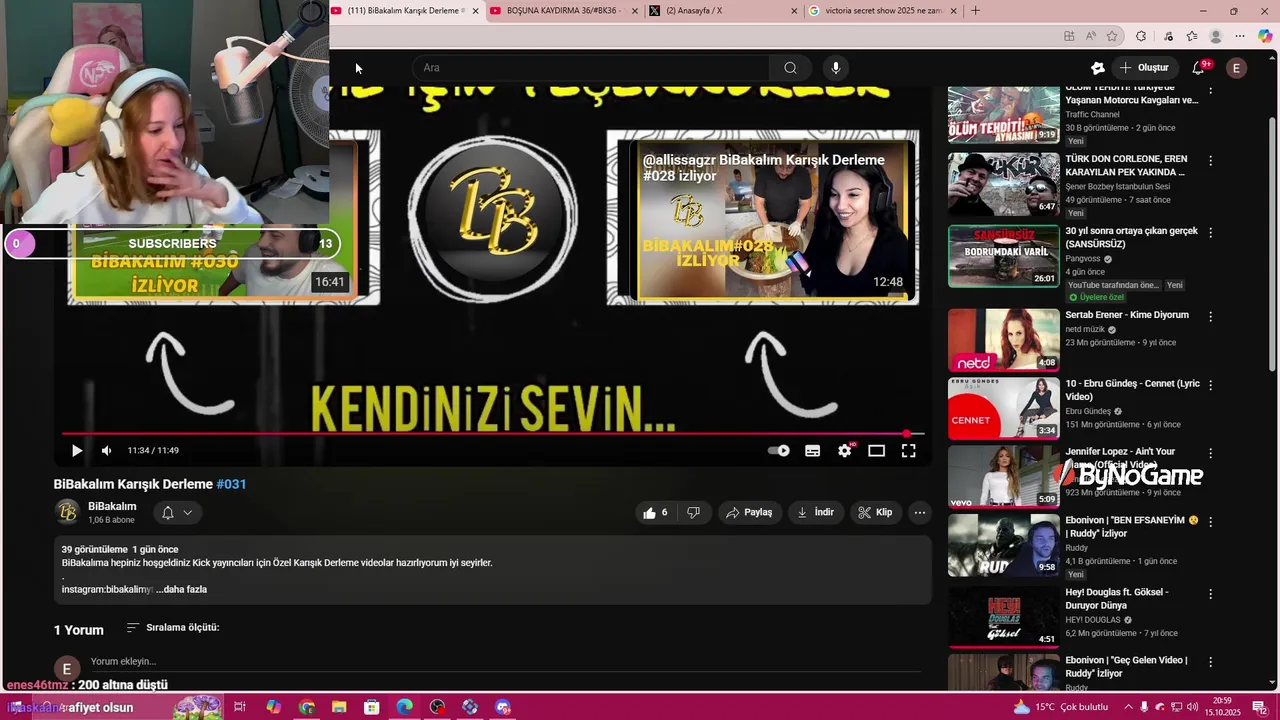Open the split screen icon in address bar
Screen dimensions: 1280x720
click(1069, 36)
